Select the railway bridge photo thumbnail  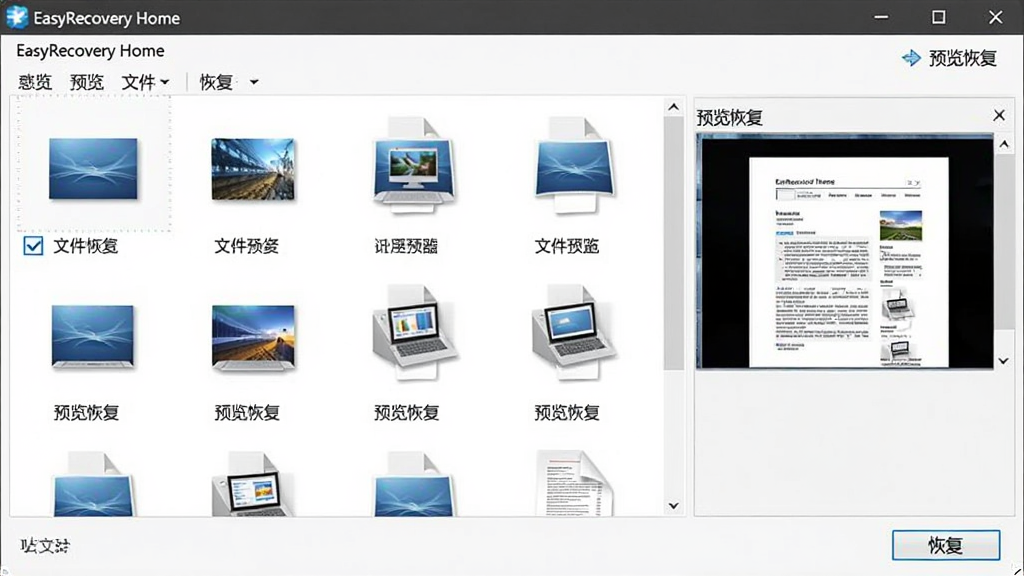(x=253, y=169)
